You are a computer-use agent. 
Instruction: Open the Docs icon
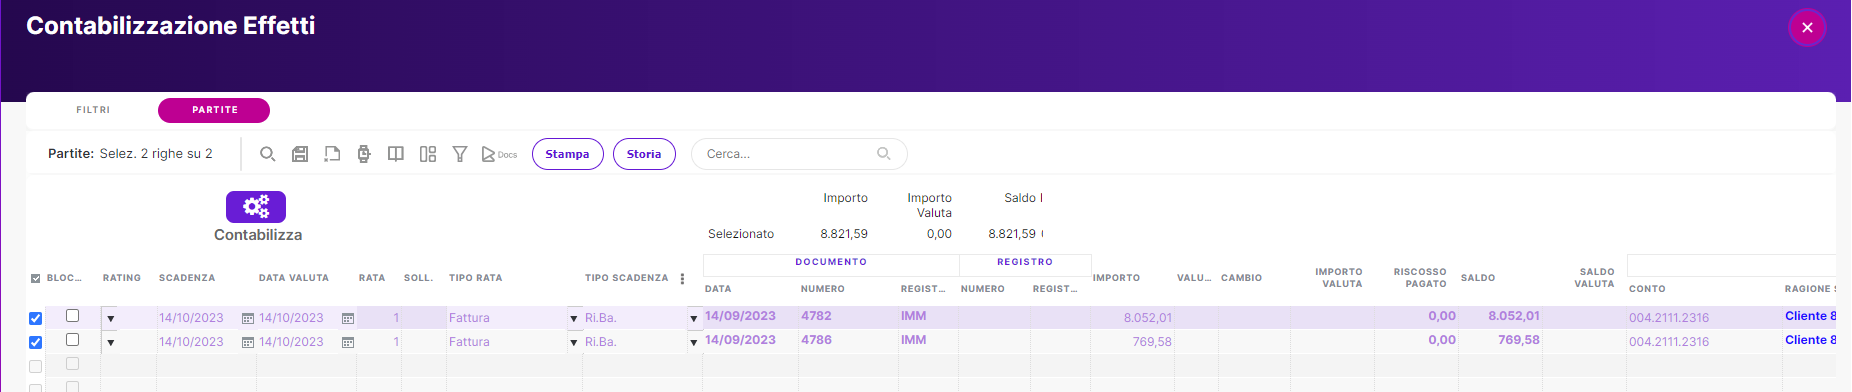499,154
